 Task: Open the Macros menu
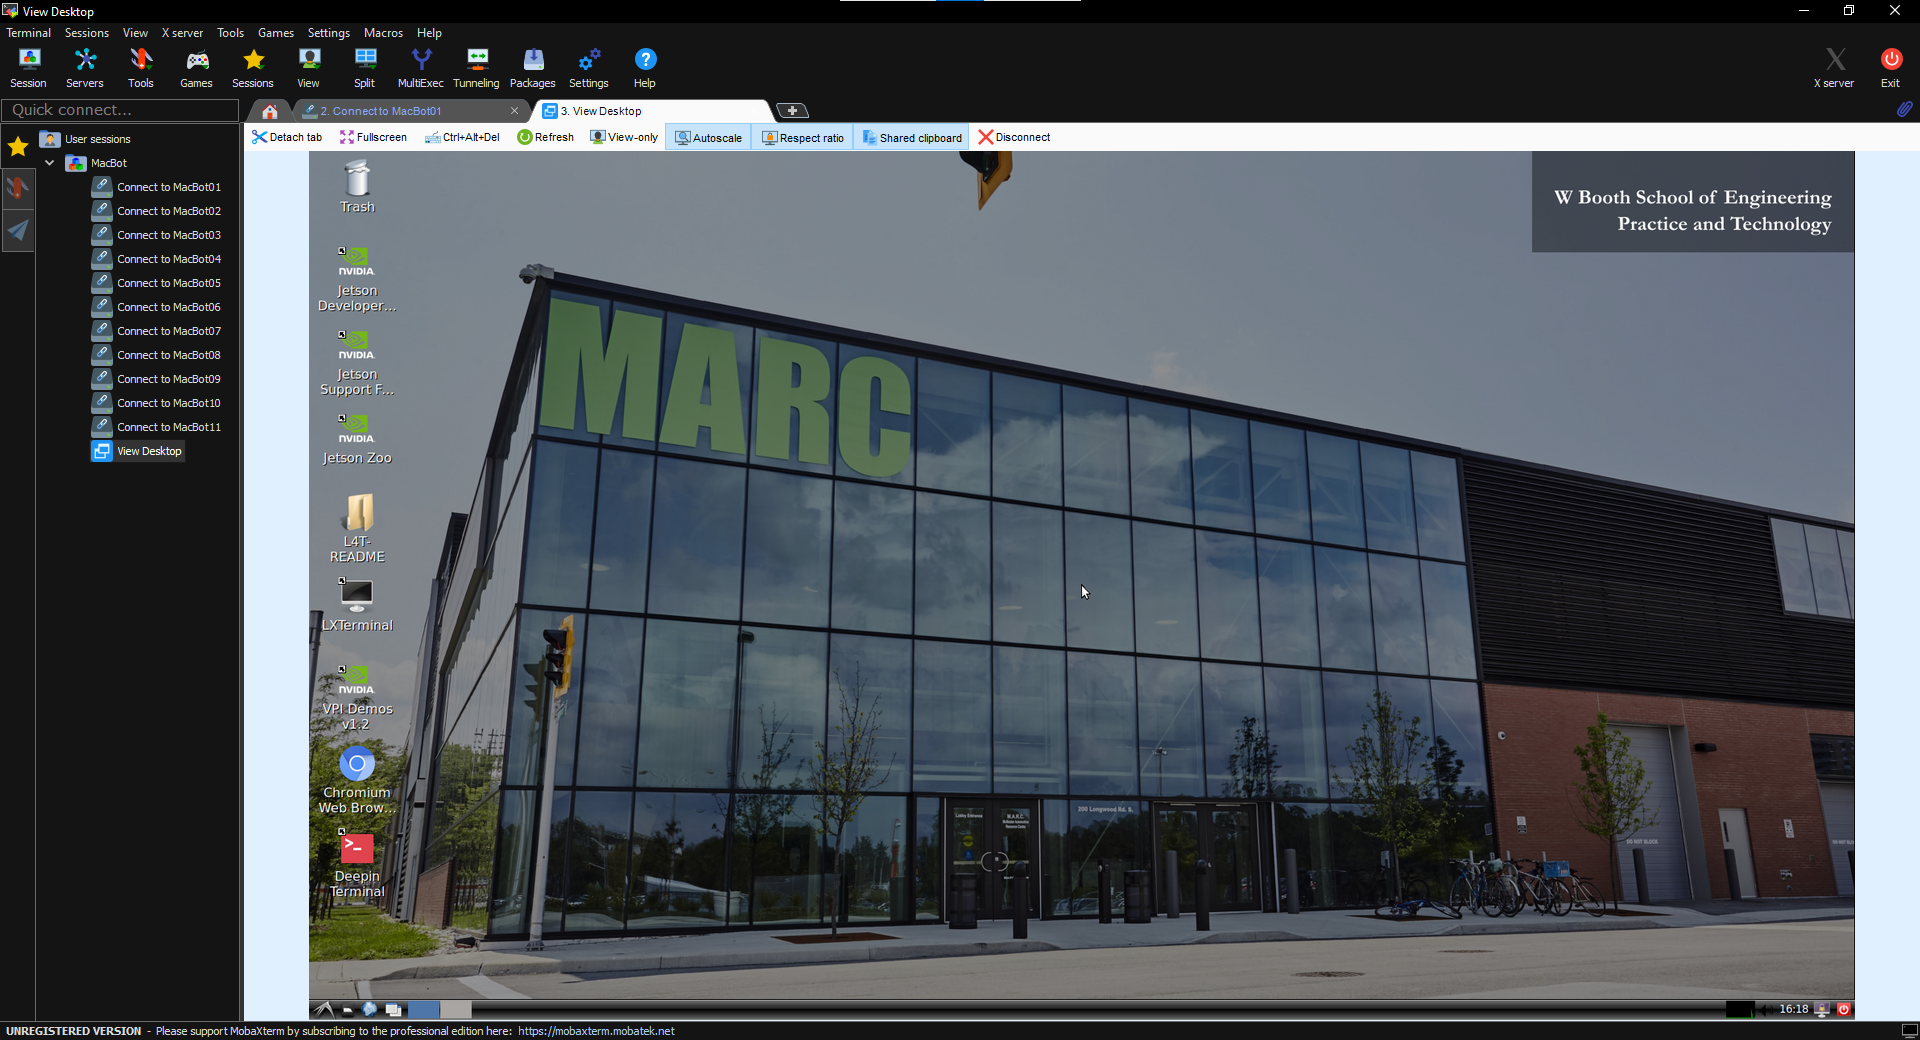(383, 33)
